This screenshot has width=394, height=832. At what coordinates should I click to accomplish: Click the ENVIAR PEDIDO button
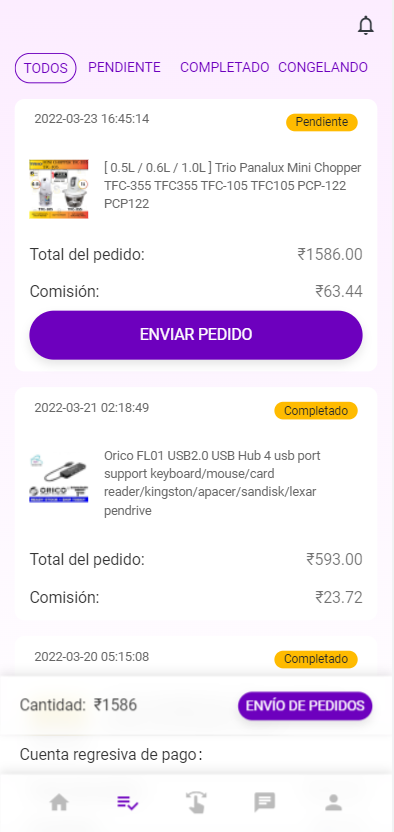pos(196,335)
